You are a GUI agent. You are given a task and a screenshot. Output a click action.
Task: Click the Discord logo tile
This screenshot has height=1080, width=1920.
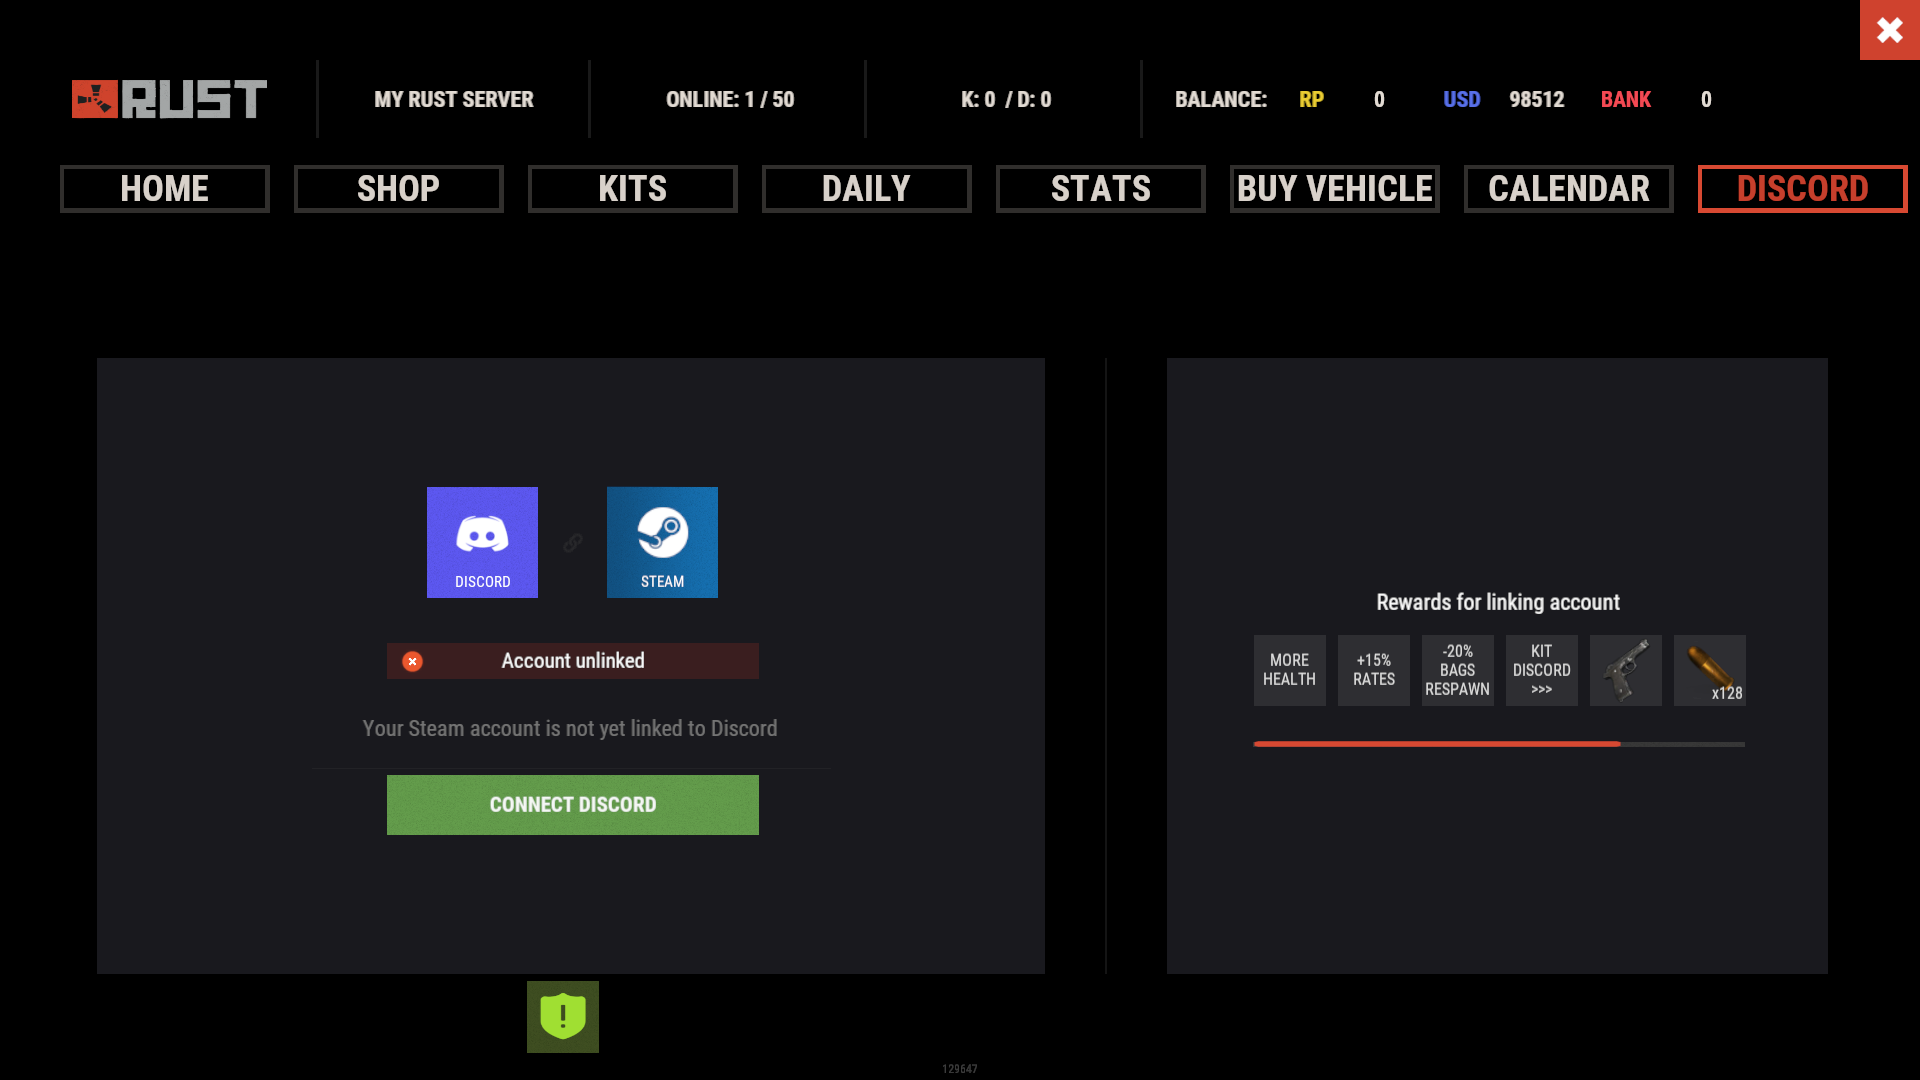click(482, 542)
